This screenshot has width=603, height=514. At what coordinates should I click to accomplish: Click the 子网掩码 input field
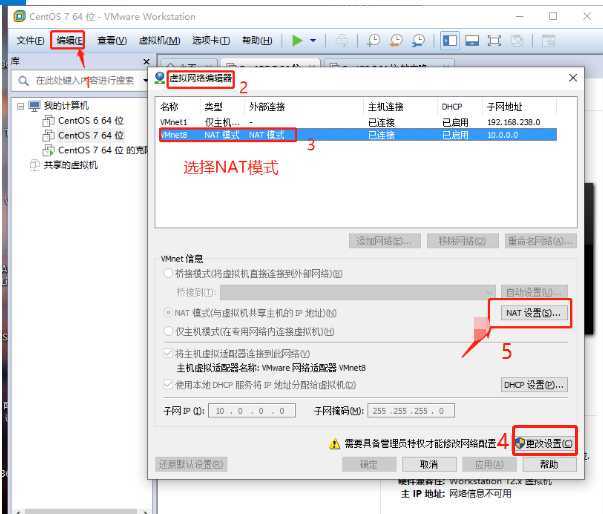click(411, 411)
